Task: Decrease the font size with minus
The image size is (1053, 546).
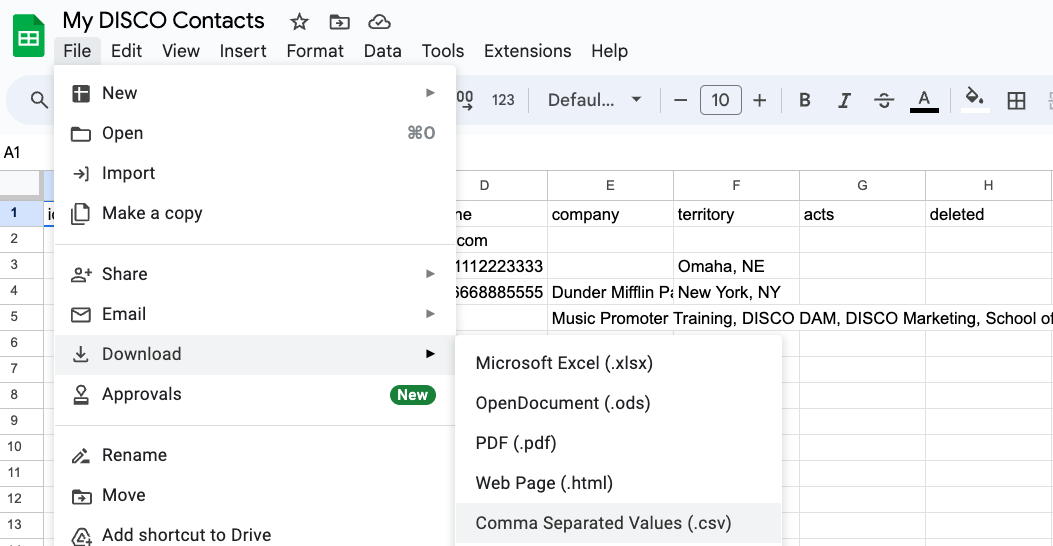Action: pyautogui.click(x=681, y=100)
